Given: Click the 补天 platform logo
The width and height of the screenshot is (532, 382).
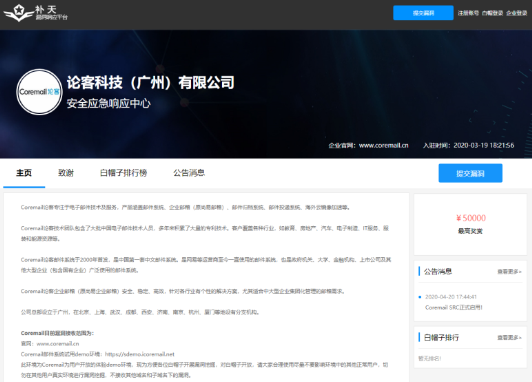Looking at the screenshot, I should click(35, 13).
